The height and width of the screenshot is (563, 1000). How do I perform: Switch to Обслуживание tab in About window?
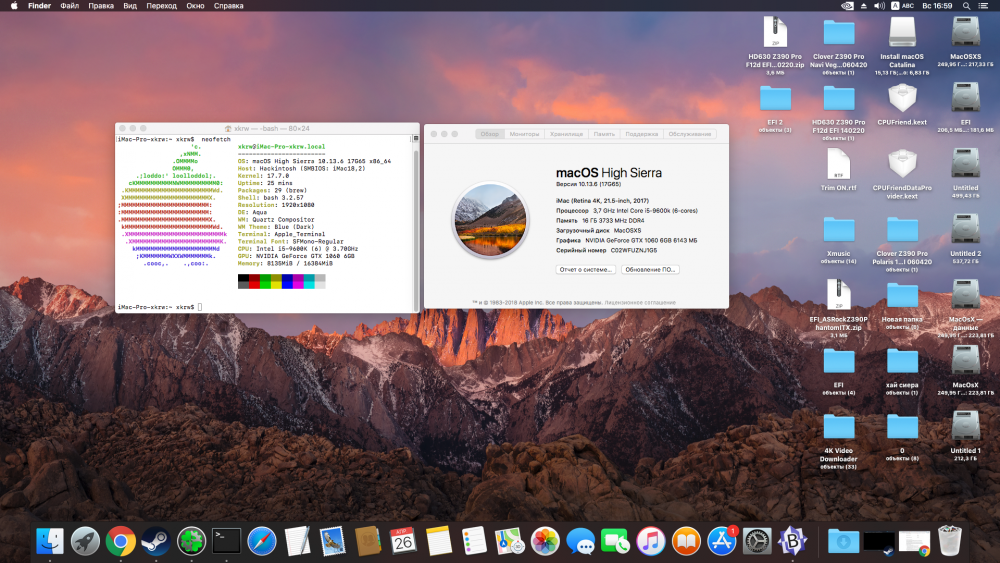(689, 134)
